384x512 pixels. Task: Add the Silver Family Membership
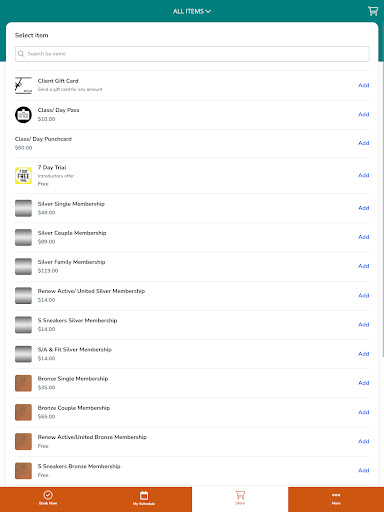(x=363, y=266)
